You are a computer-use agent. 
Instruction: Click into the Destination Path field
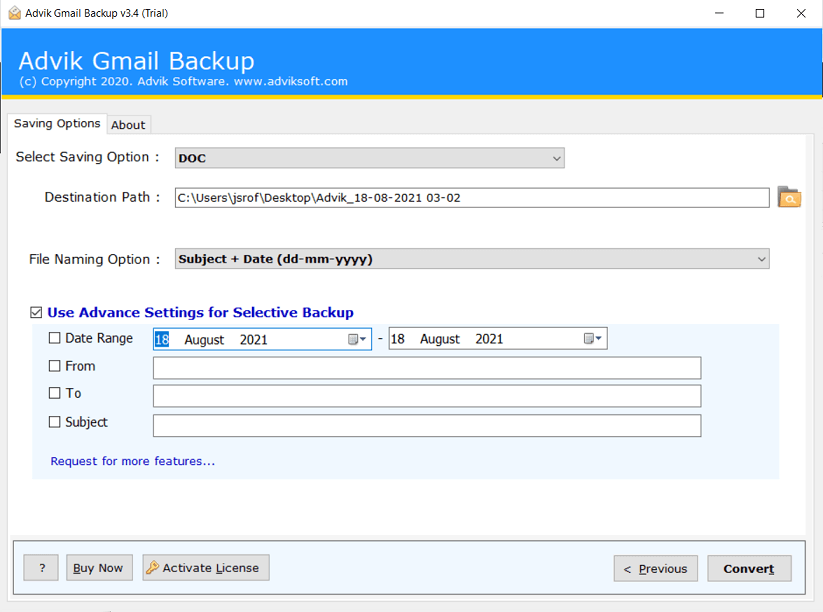click(472, 198)
